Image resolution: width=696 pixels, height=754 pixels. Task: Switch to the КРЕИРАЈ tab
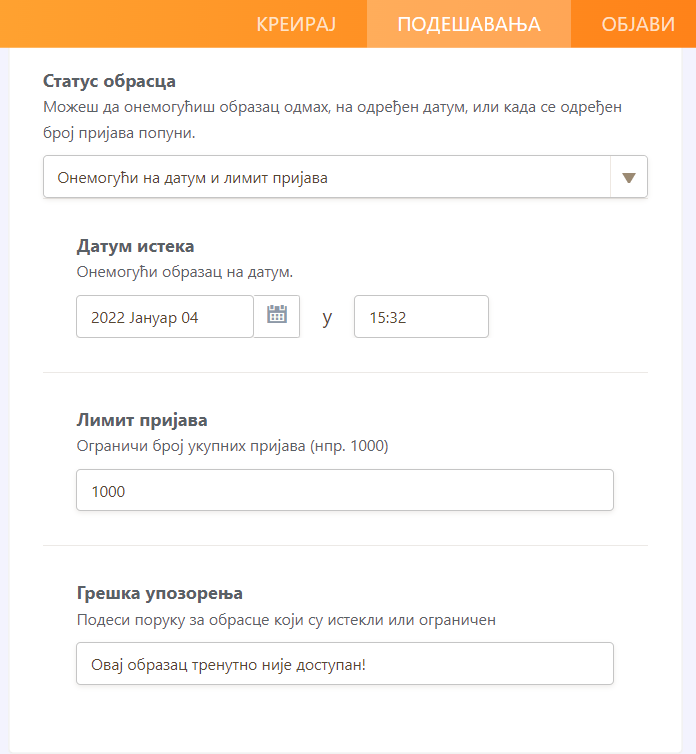point(294,24)
